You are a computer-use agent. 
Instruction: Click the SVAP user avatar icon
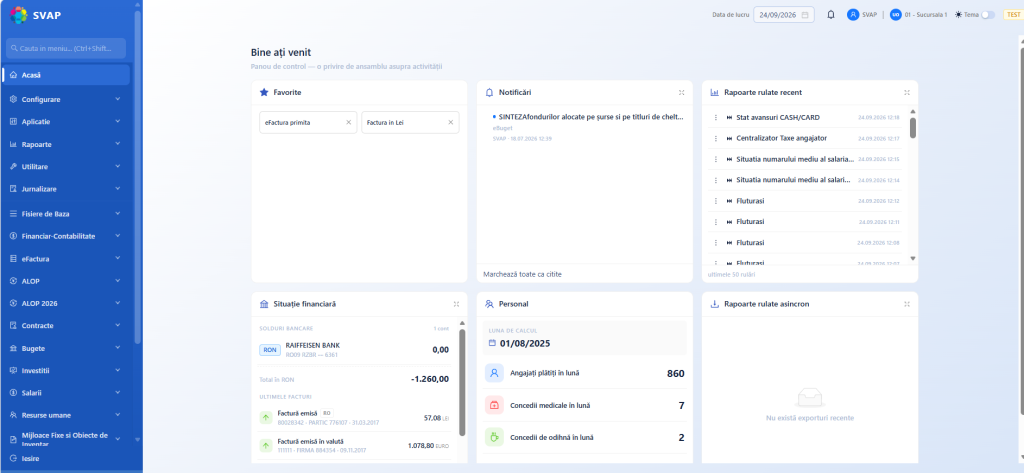tap(853, 14)
